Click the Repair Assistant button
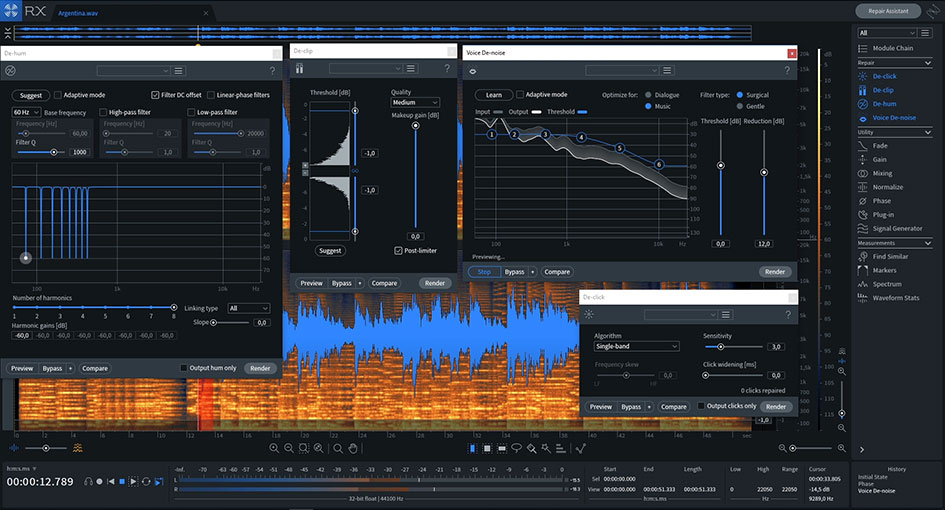This screenshot has height=510, width=945. click(x=888, y=11)
